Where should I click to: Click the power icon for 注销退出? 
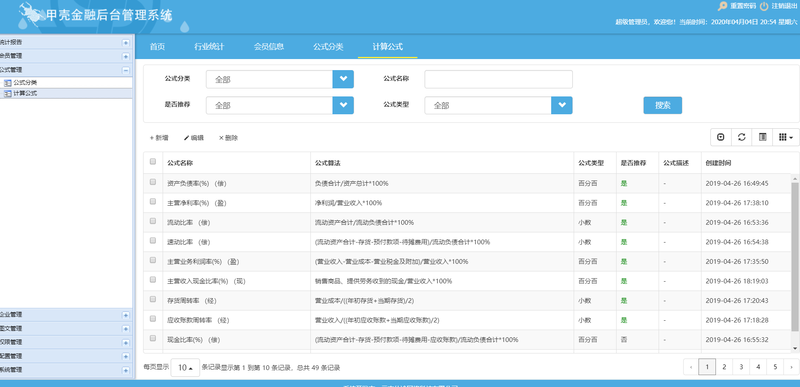[764, 7]
